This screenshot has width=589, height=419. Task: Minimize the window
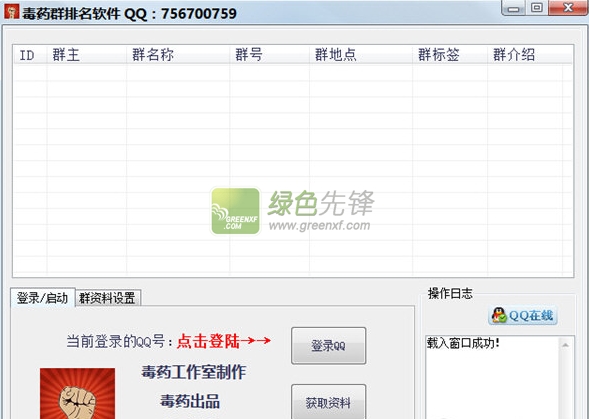point(514,8)
